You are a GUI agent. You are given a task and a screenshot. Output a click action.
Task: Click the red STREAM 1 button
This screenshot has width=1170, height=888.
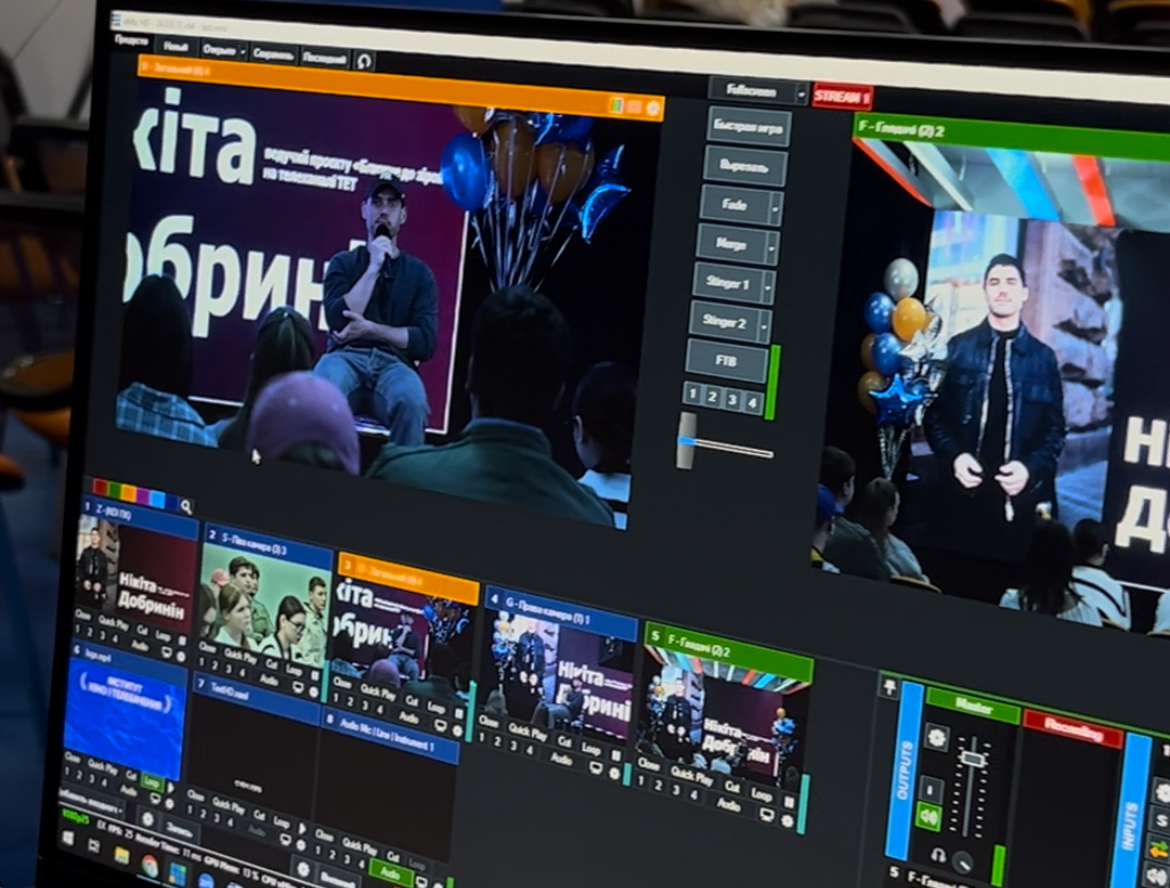842,97
